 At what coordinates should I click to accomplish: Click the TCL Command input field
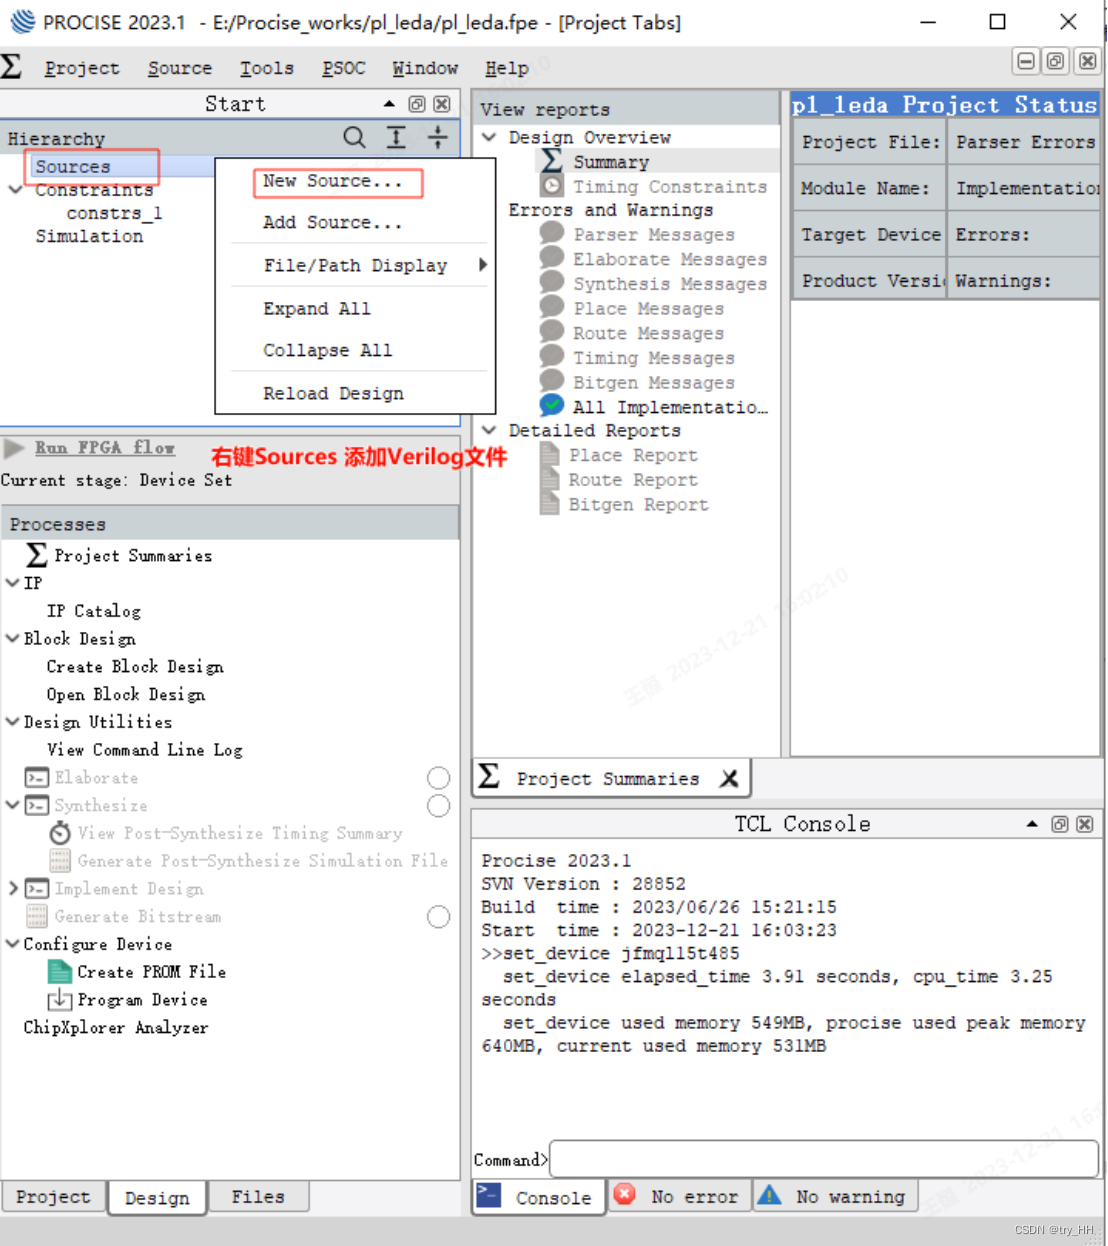point(824,1159)
